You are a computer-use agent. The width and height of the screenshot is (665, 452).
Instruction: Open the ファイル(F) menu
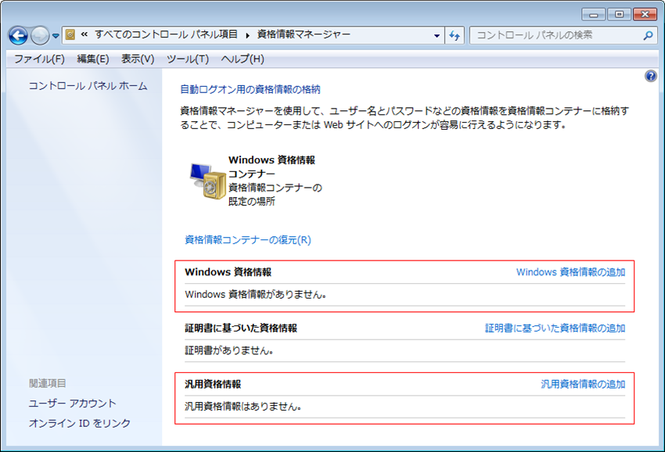pos(39,59)
